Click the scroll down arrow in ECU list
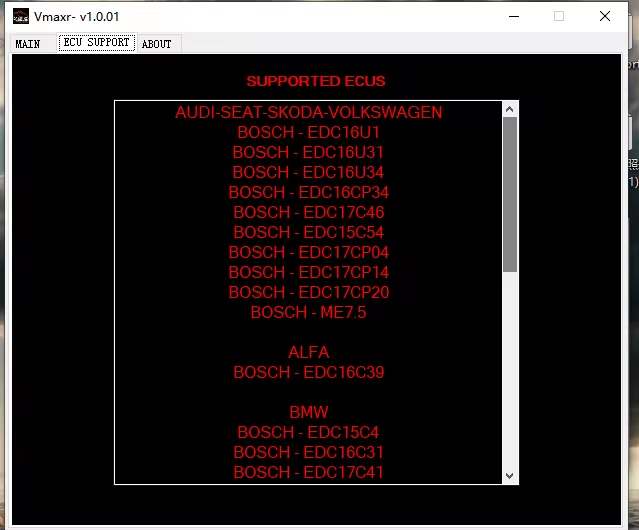639x530 pixels. [x=510, y=476]
